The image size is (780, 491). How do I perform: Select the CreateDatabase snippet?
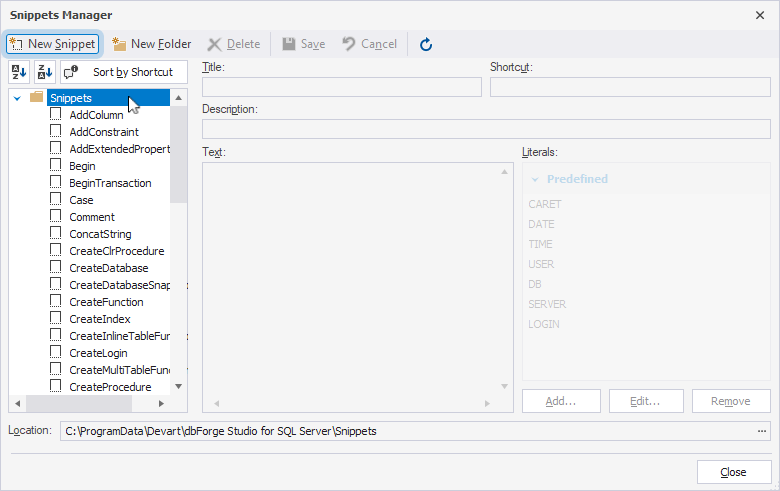[108, 268]
